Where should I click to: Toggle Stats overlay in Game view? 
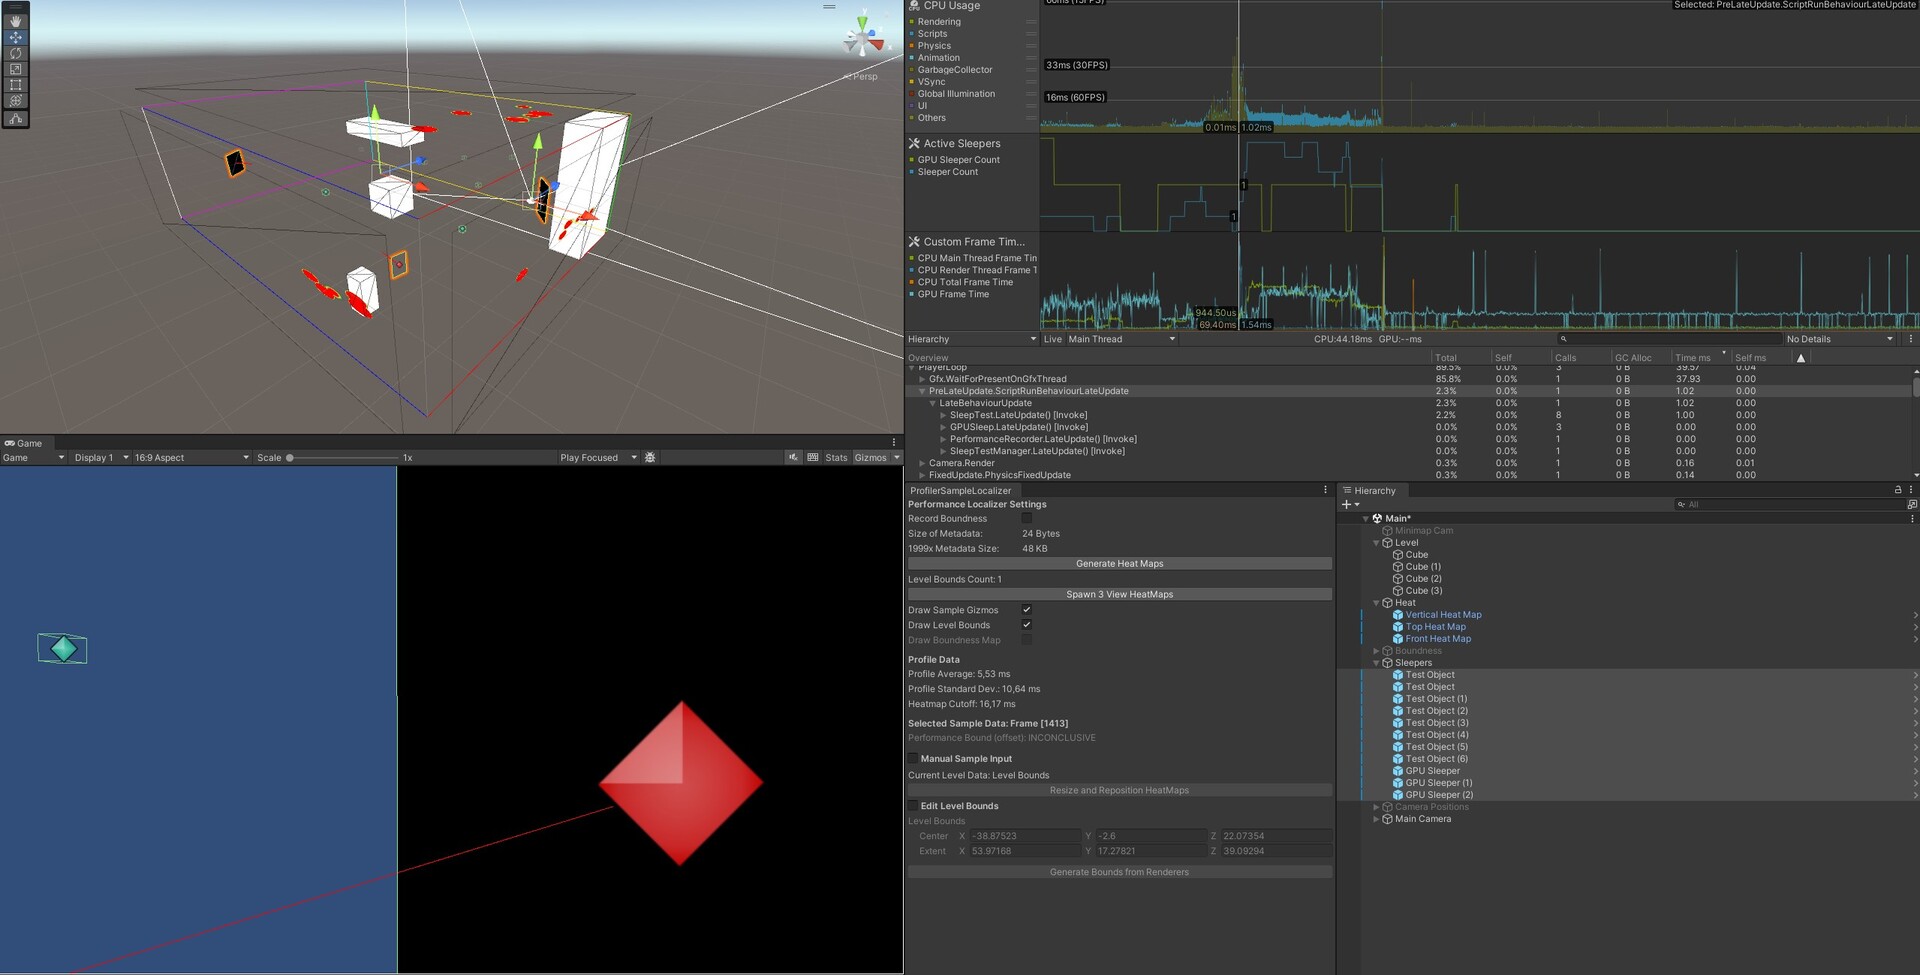[835, 457]
